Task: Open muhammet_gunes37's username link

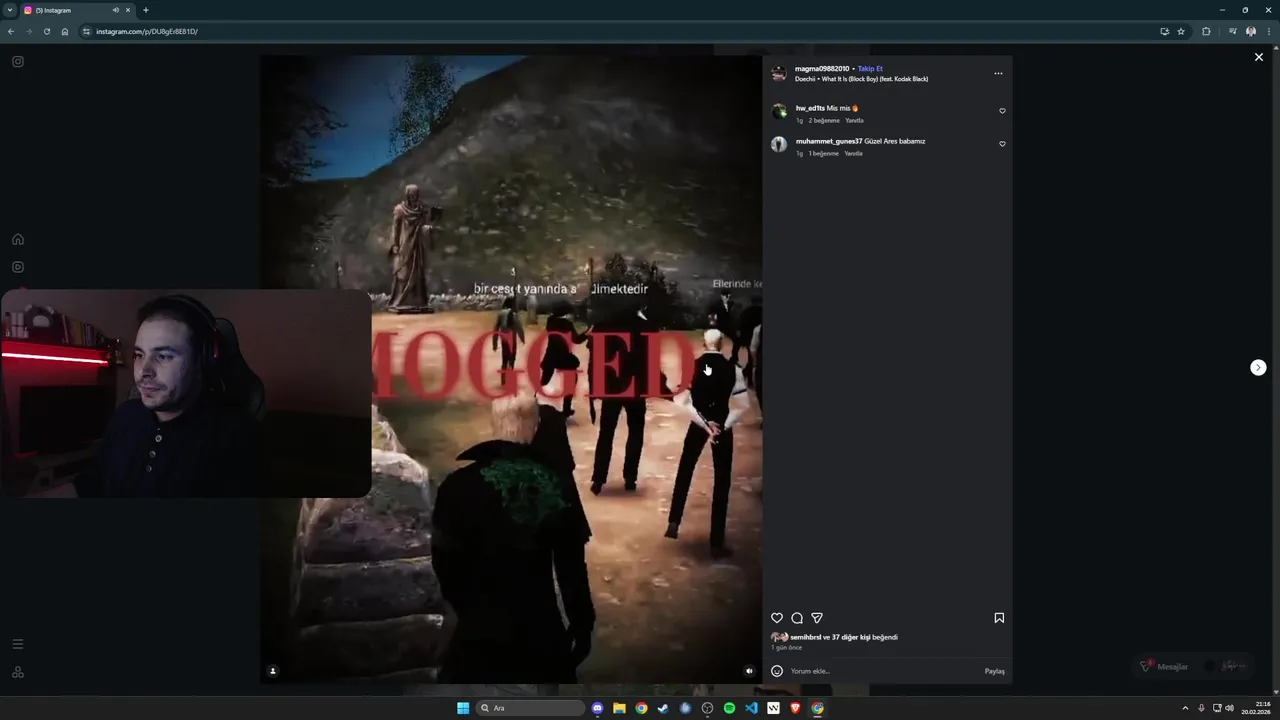Action: tap(829, 141)
